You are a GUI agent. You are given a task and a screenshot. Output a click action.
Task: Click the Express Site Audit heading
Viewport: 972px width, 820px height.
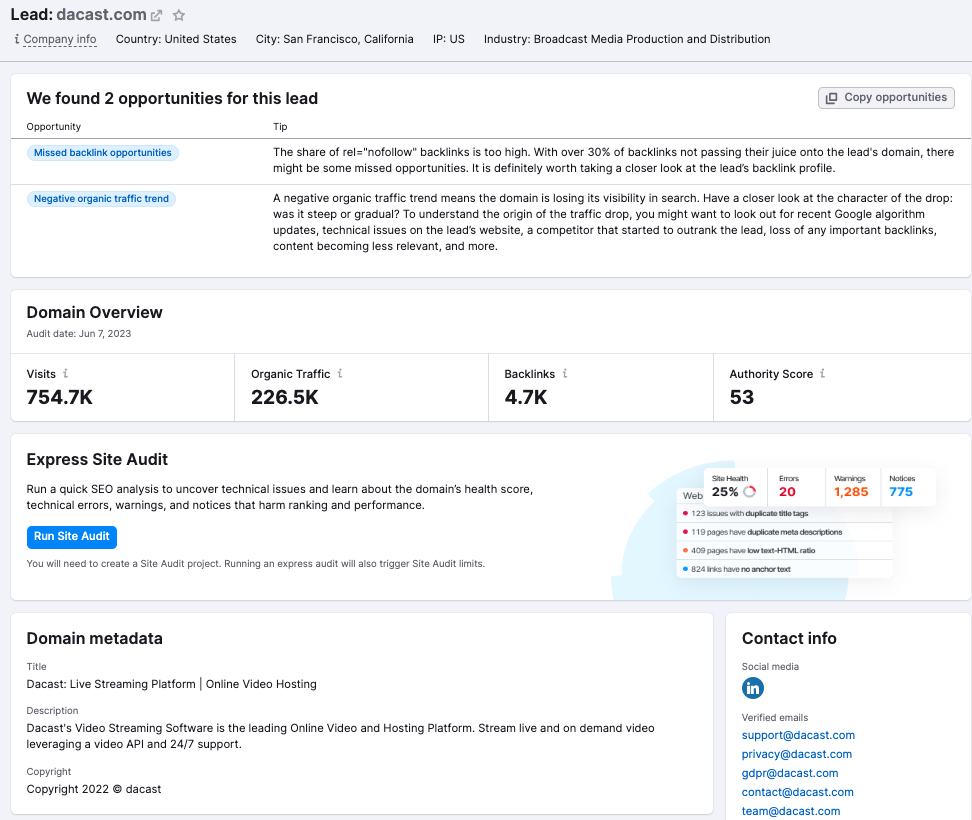[97, 459]
